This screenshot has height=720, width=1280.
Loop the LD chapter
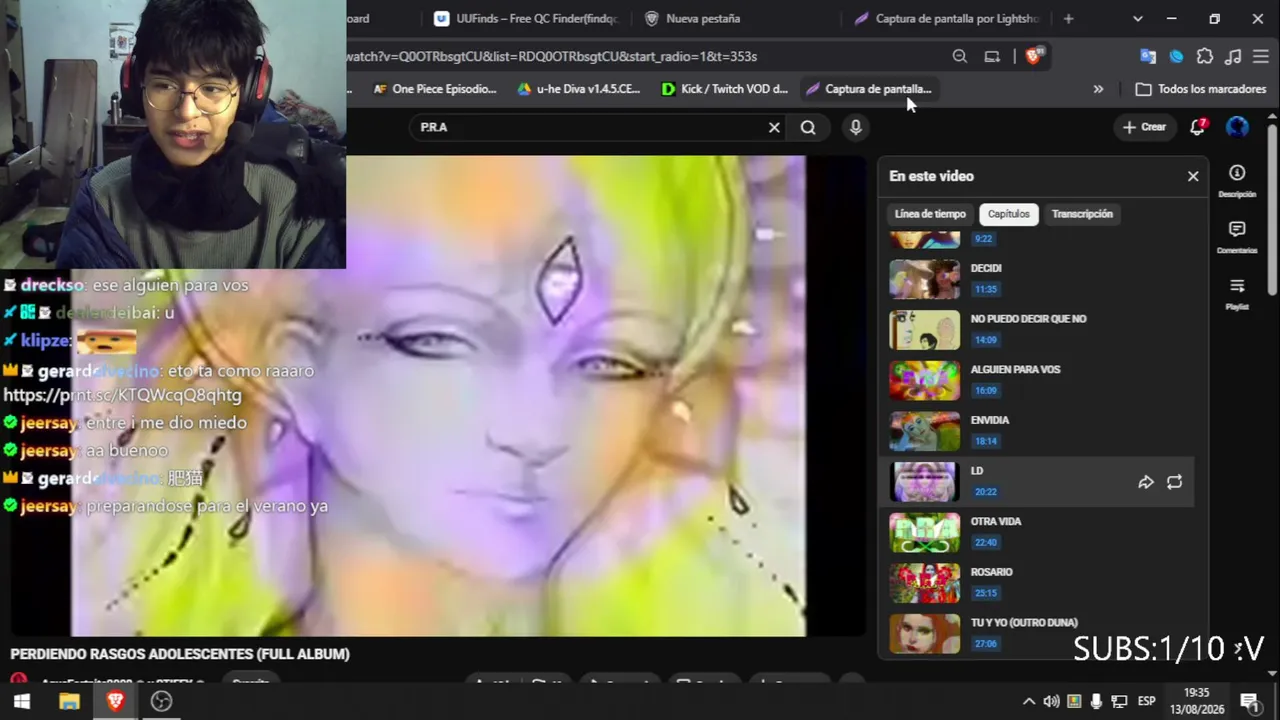pos(1175,482)
